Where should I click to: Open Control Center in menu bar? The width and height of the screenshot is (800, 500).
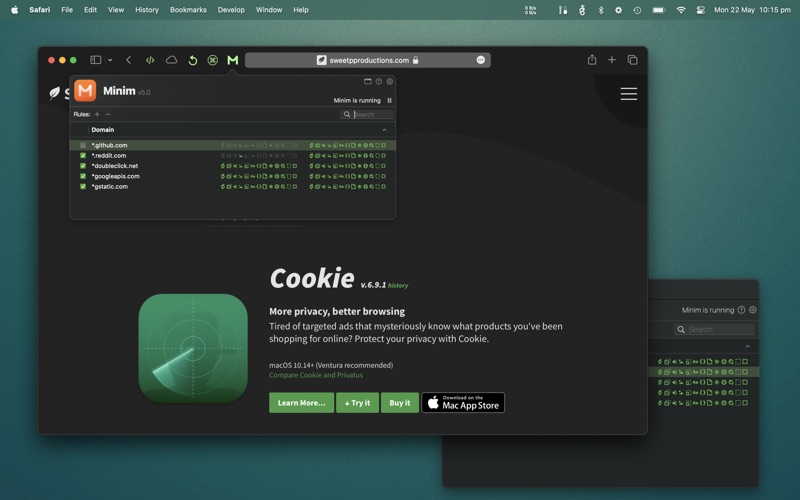point(701,10)
